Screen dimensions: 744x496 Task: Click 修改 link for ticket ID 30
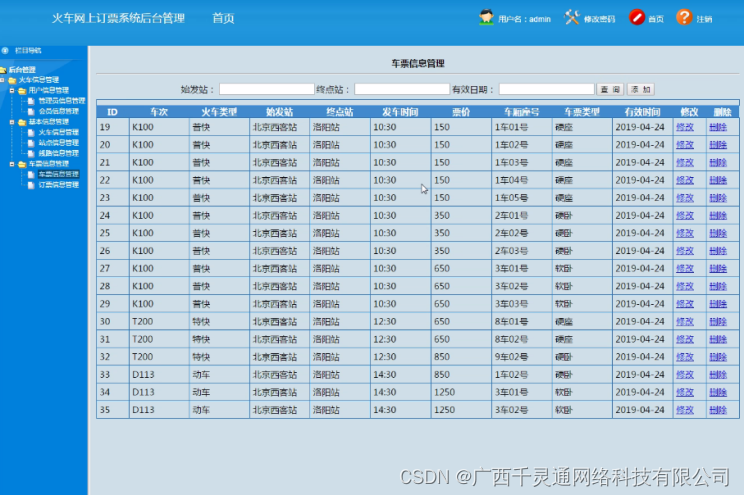click(x=685, y=322)
